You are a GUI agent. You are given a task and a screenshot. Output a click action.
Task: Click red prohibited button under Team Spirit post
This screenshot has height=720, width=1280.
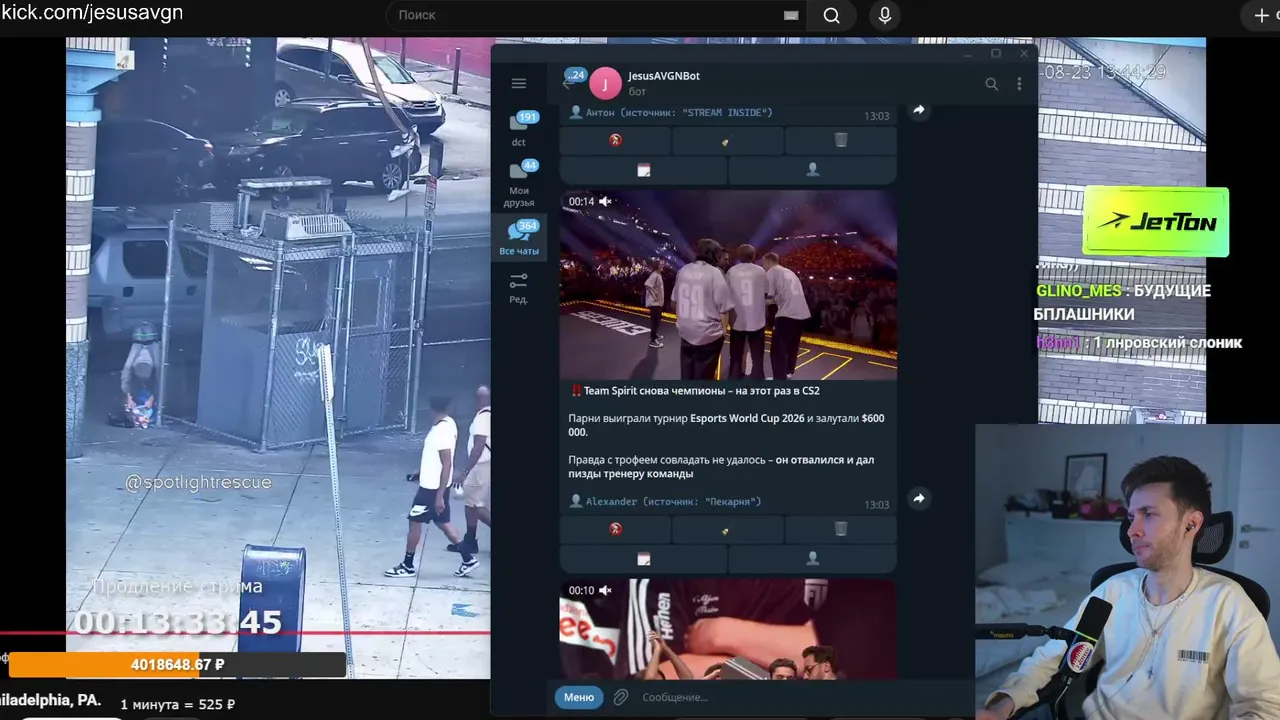615,529
